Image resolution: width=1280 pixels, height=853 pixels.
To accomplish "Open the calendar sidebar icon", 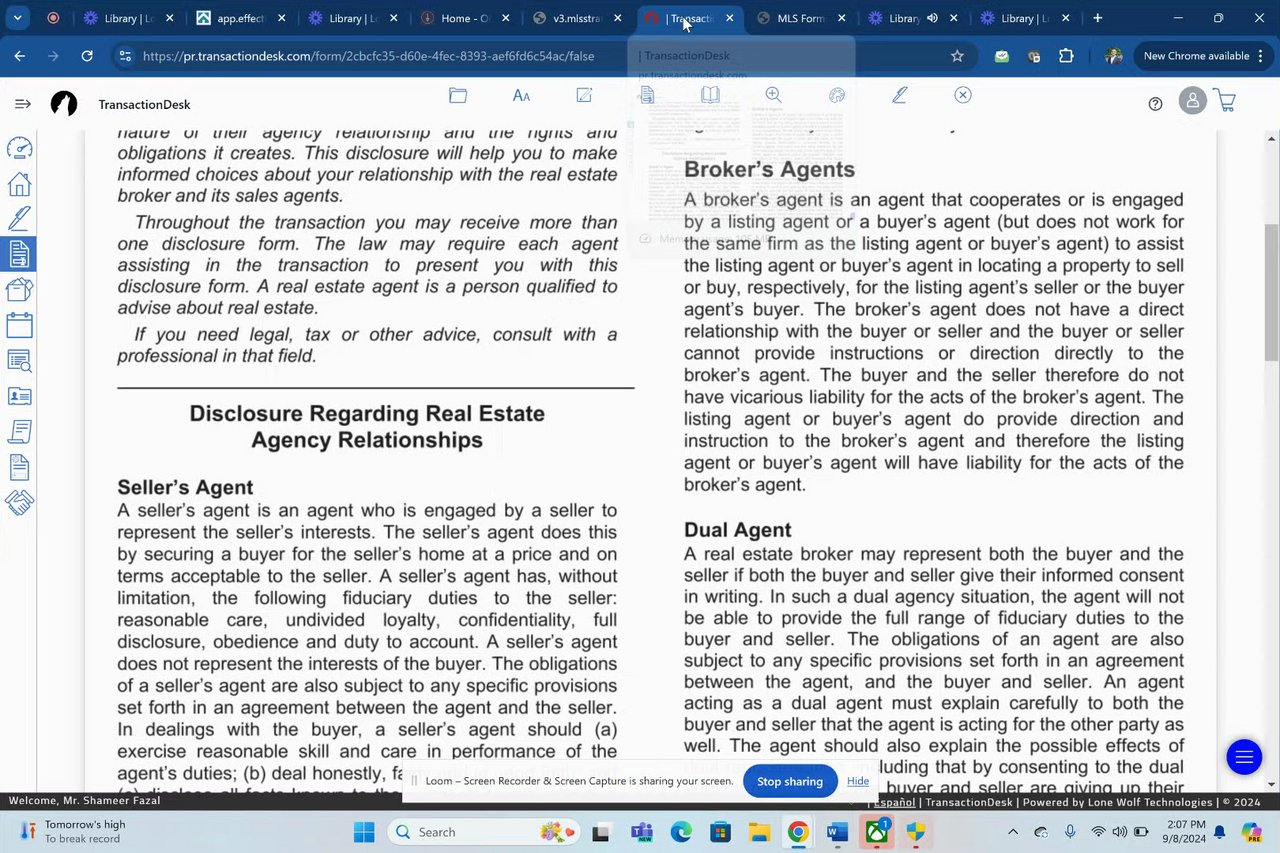I will [x=19, y=325].
